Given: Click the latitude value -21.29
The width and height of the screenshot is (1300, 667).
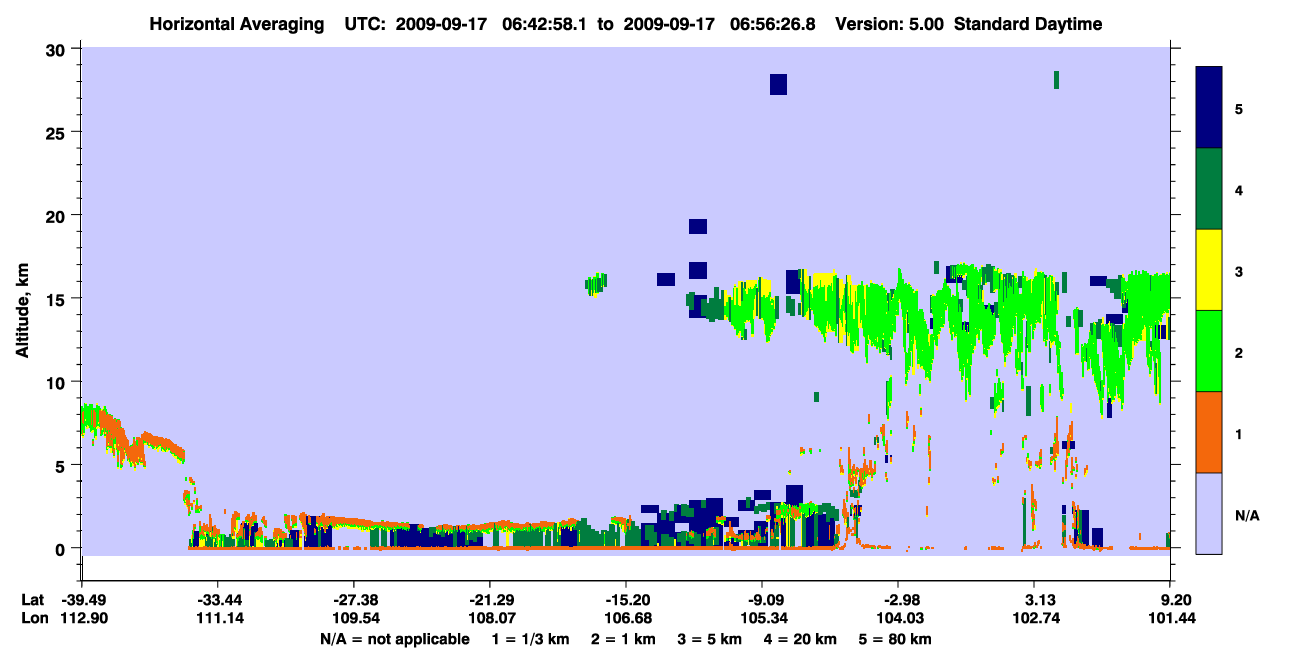Looking at the screenshot, I should coord(490,599).
